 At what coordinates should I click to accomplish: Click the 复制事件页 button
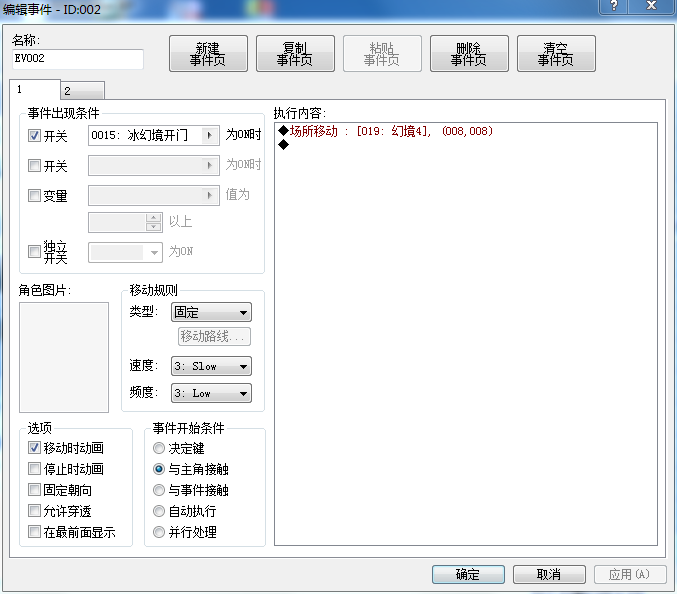295,54
